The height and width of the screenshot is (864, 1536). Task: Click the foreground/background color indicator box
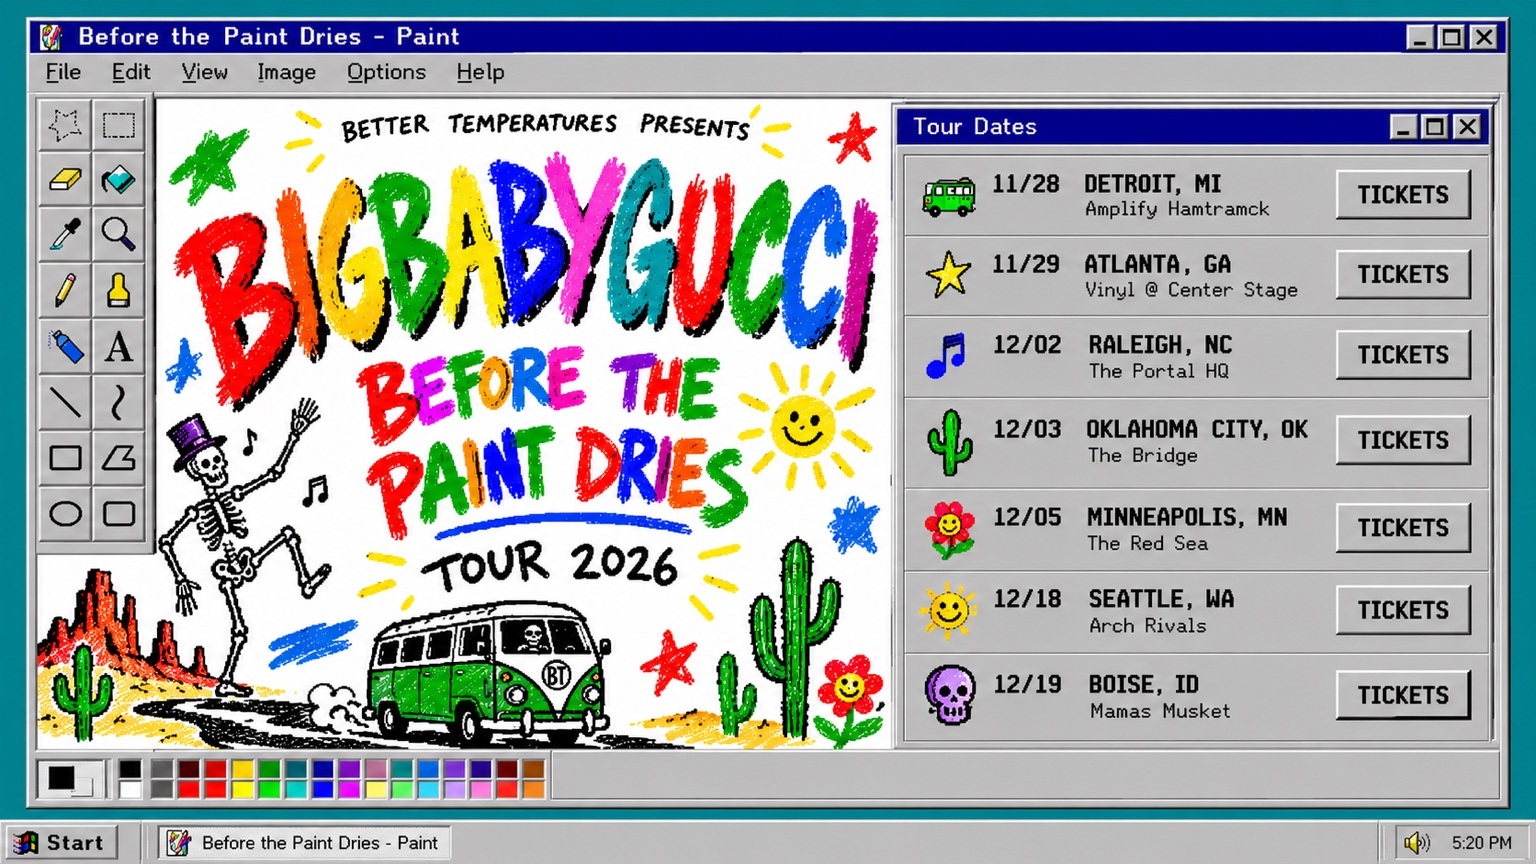(71, 779)
